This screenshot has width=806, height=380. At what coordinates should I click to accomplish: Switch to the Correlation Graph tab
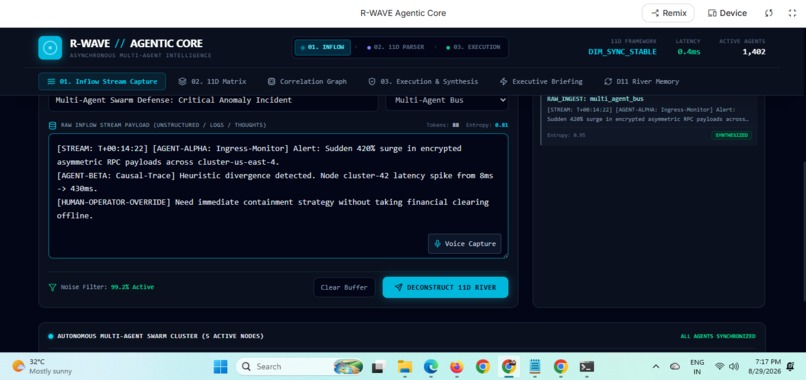(307, 81)
